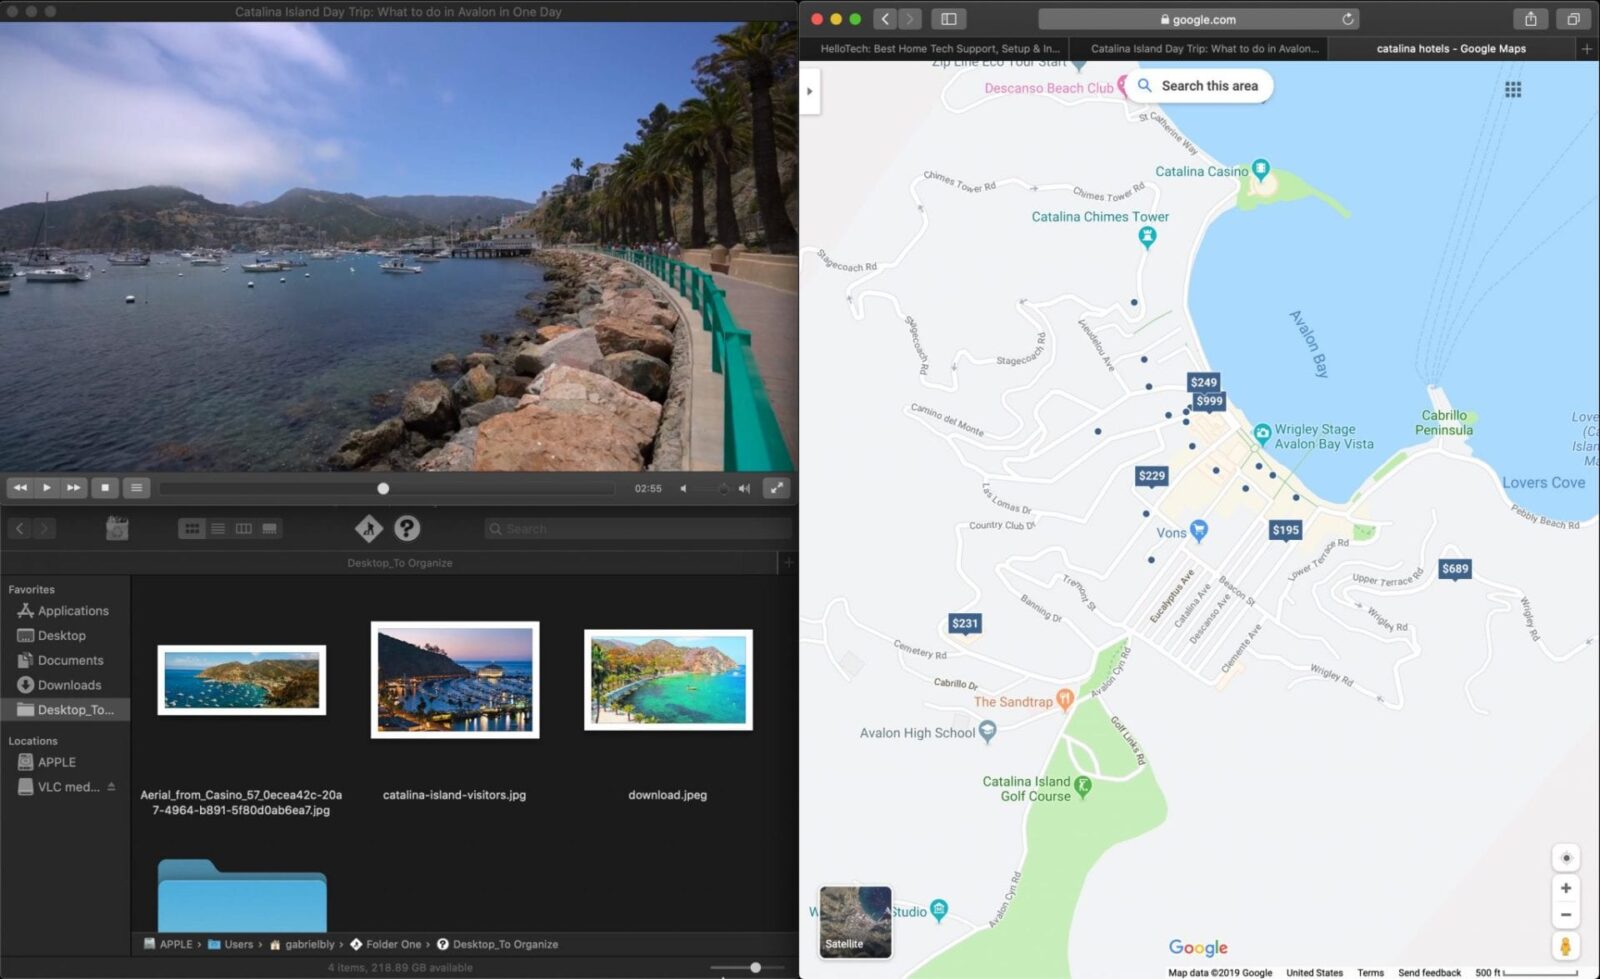Go back in Safari

pos(884,19)
